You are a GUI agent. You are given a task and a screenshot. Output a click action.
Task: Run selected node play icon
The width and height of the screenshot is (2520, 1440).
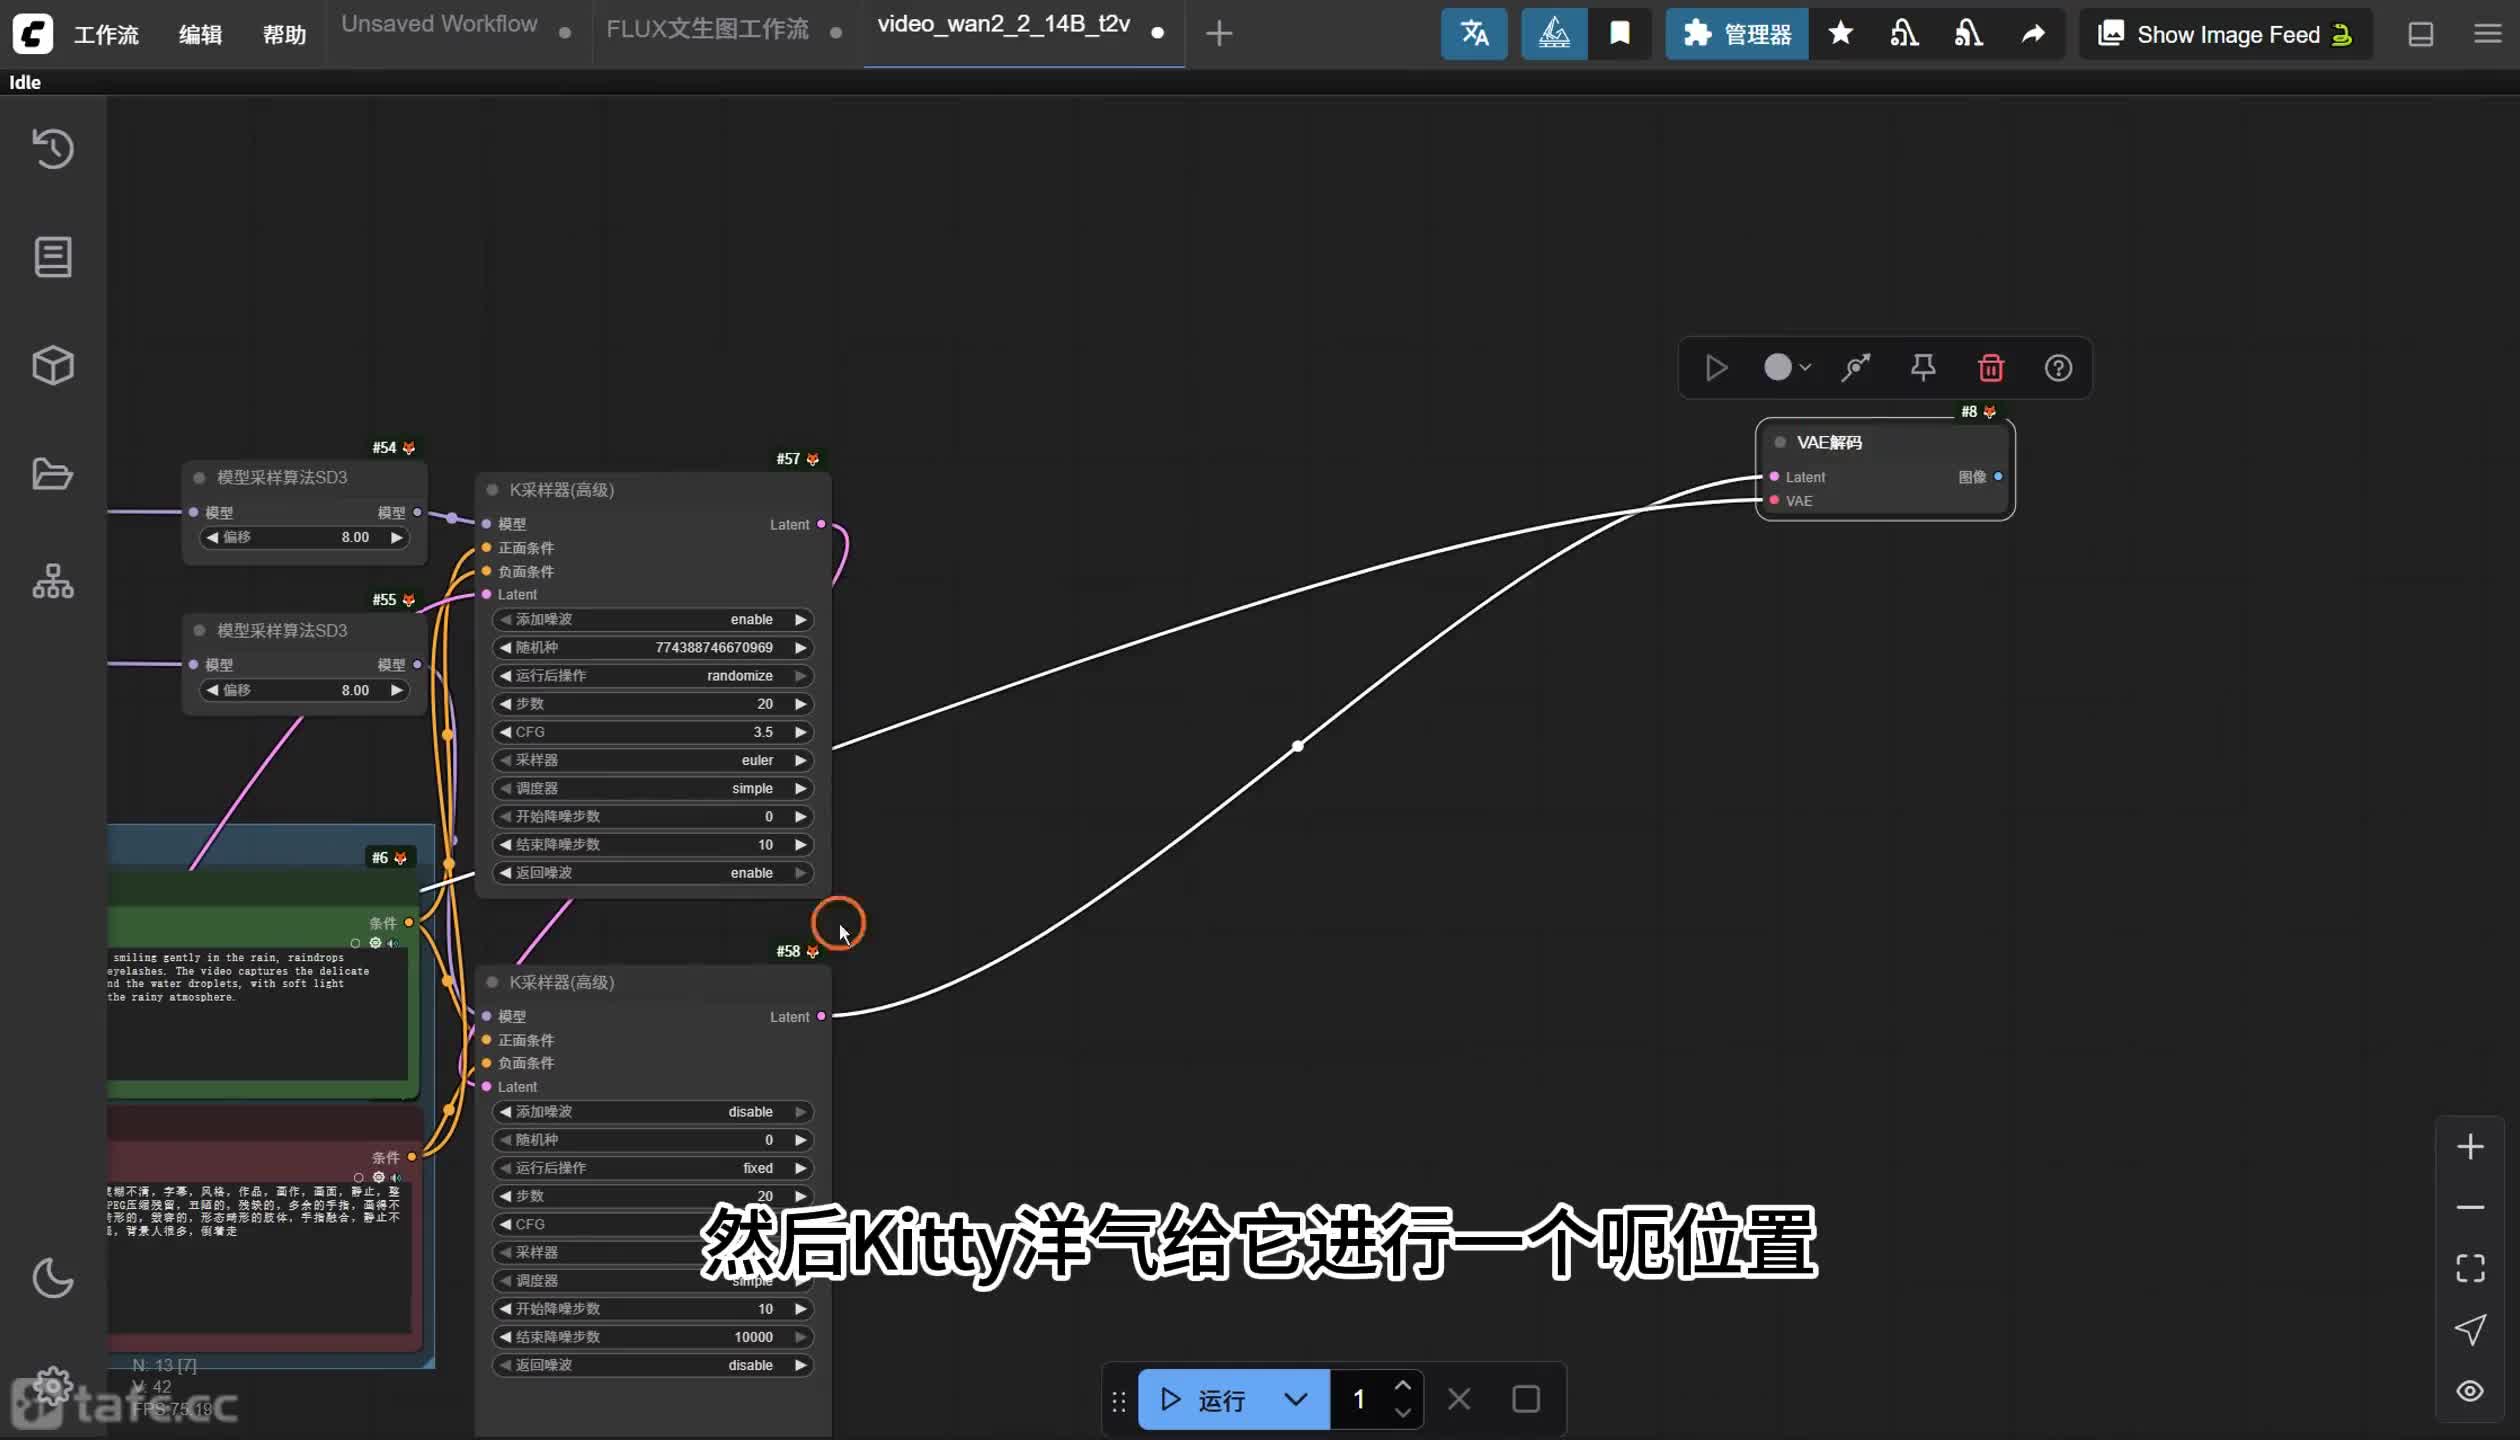1716,368
